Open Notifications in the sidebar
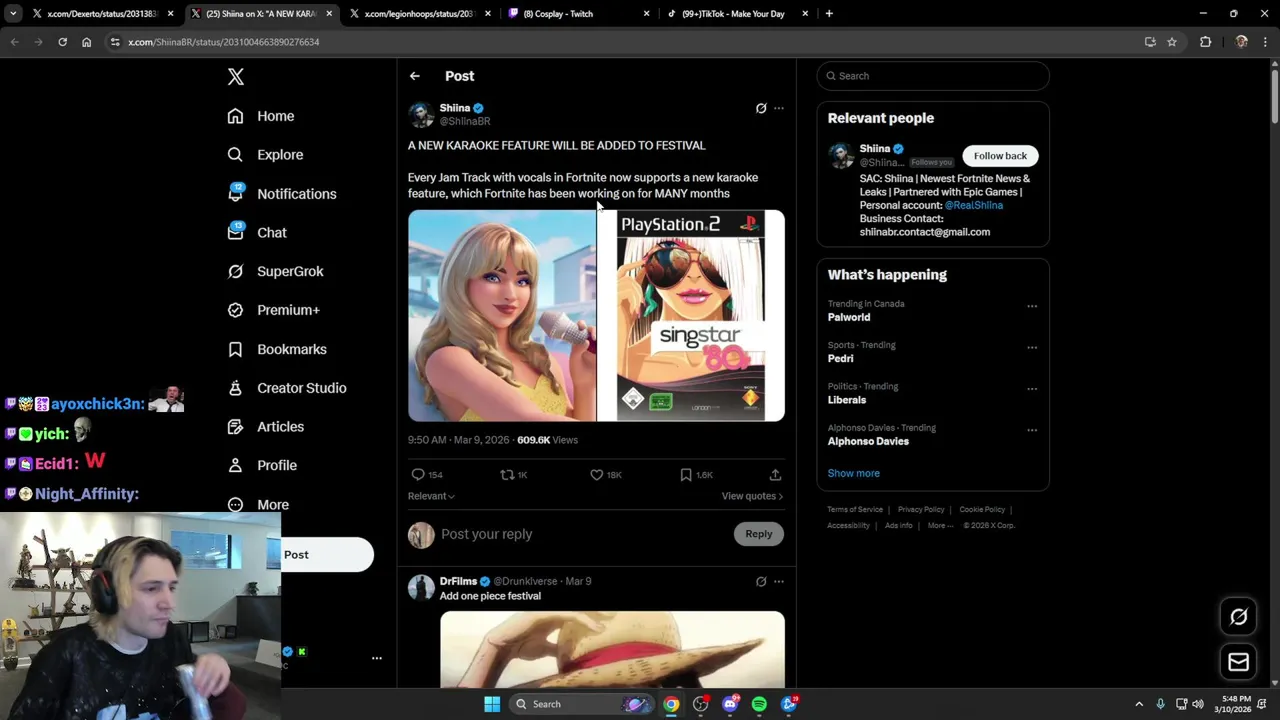This screenshot has width=1280, height=720. pyautogui.click(x=281, y=194)
